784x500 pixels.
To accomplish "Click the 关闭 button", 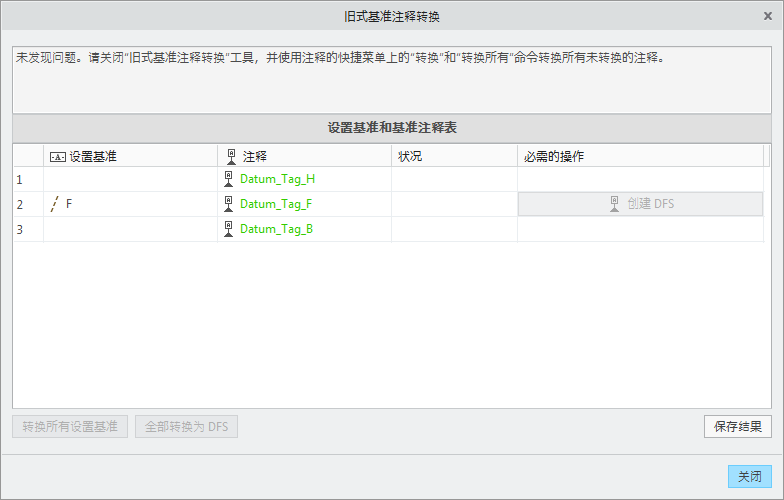I will (749, 477).
